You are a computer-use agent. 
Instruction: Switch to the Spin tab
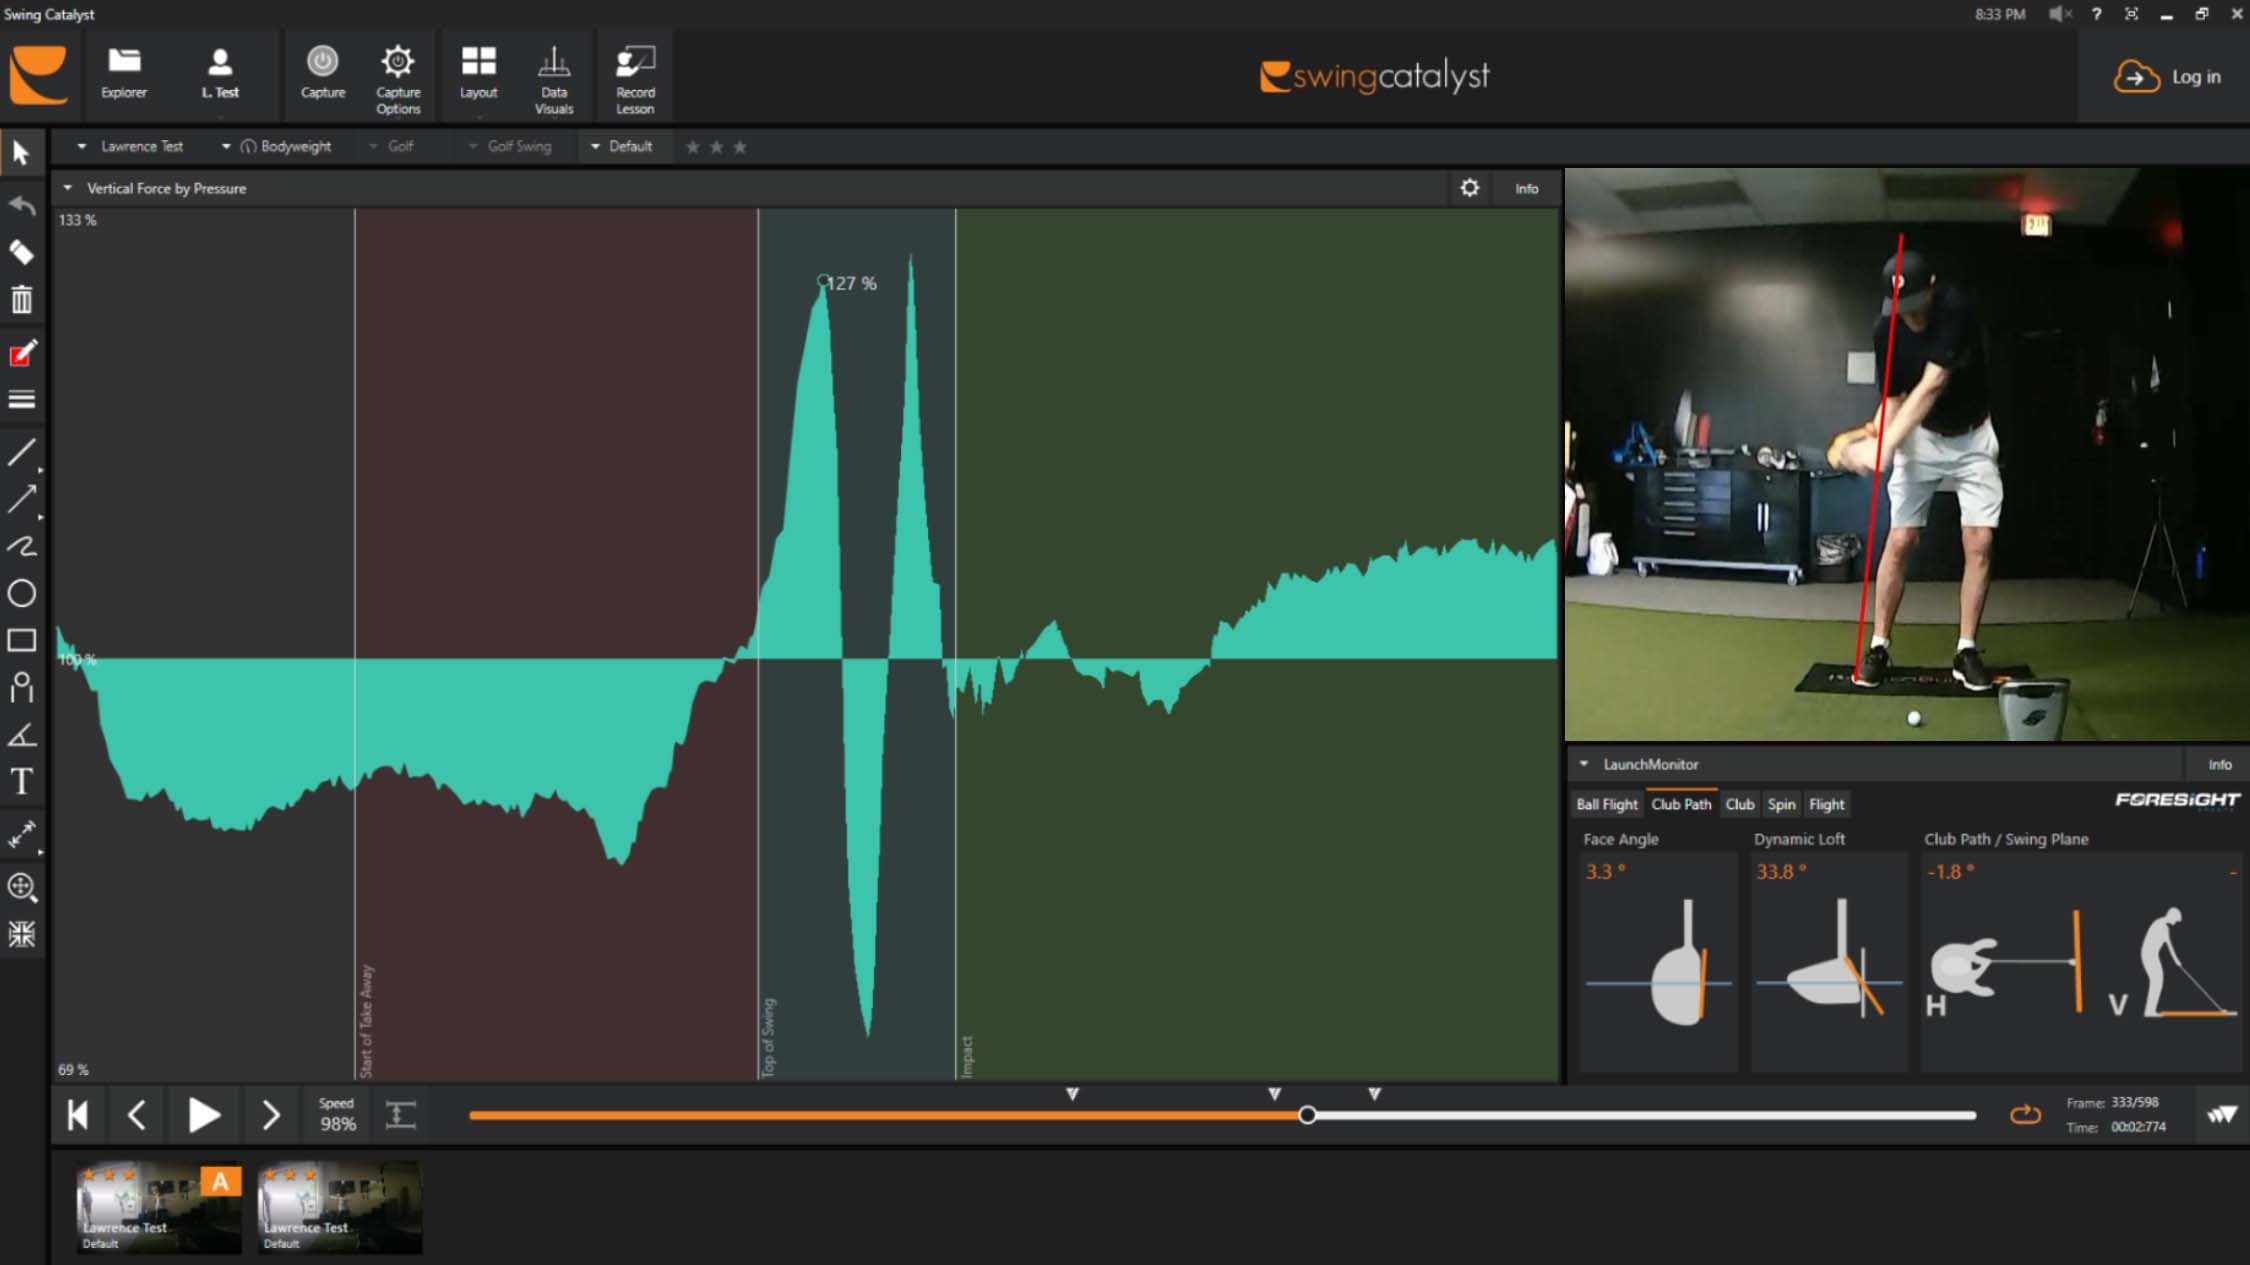pos(1781,804)
